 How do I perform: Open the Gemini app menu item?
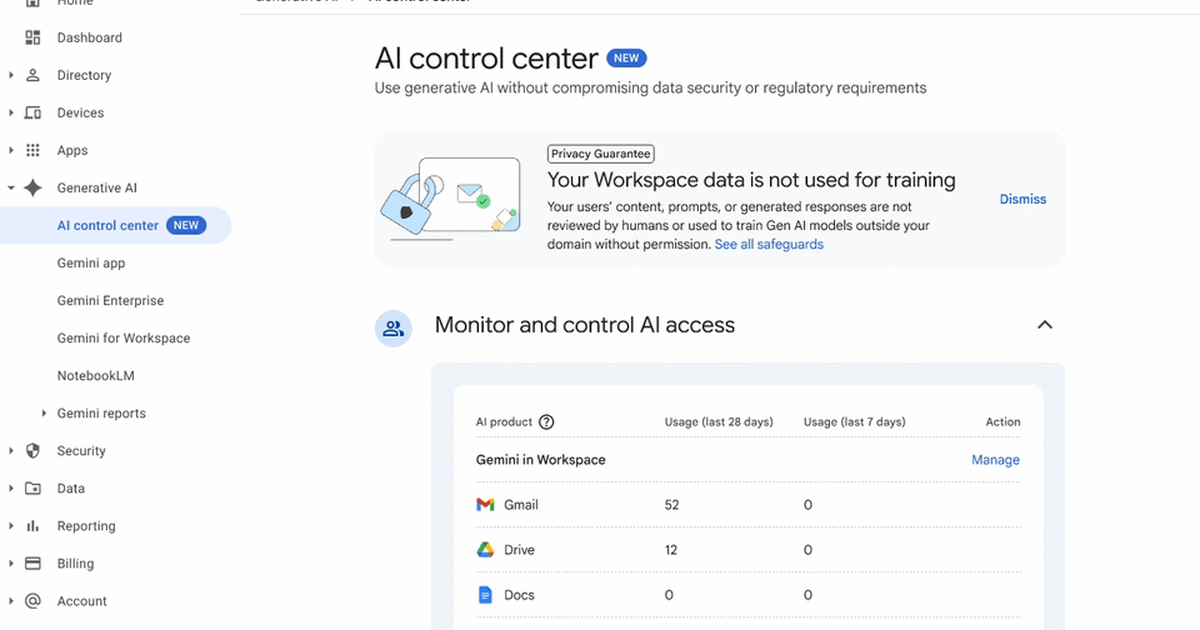(91, 263)
